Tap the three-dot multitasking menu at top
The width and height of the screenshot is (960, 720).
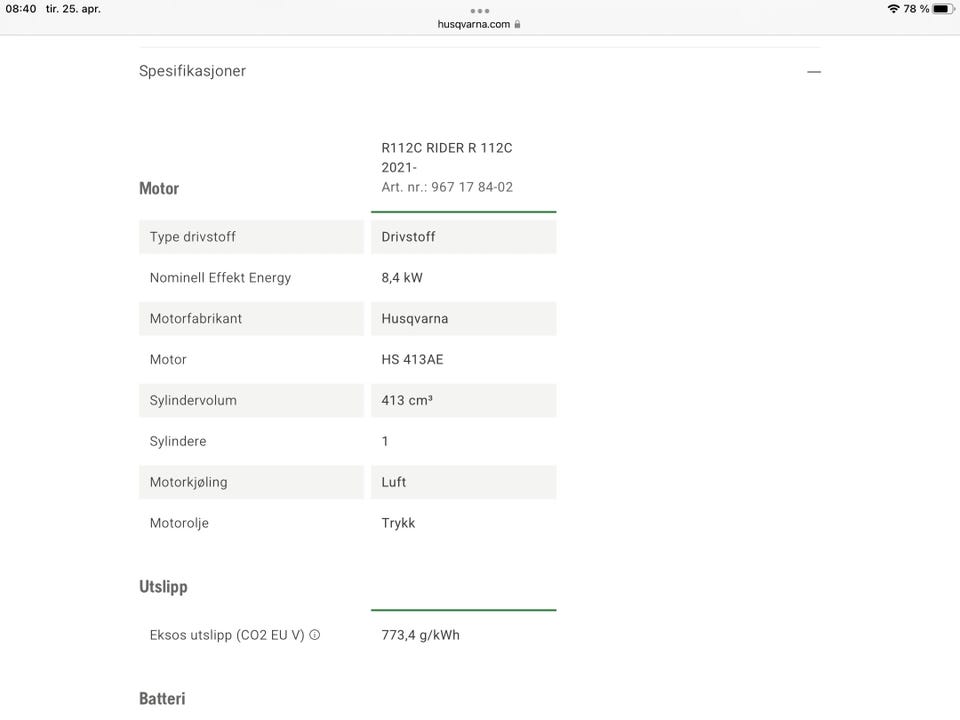[x=479, y=10]
